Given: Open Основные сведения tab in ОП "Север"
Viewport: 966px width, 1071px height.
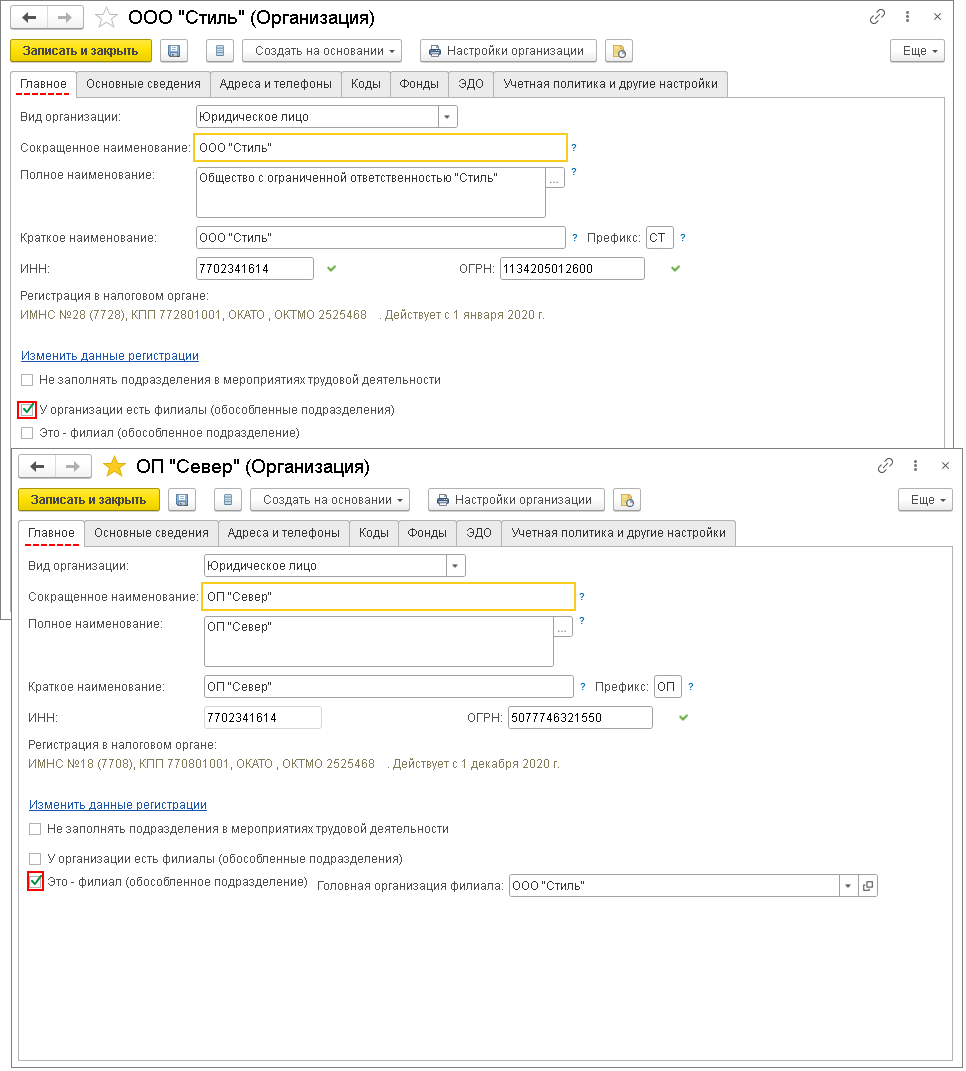Looking at the screenshot, I should [x=152, y=533].
